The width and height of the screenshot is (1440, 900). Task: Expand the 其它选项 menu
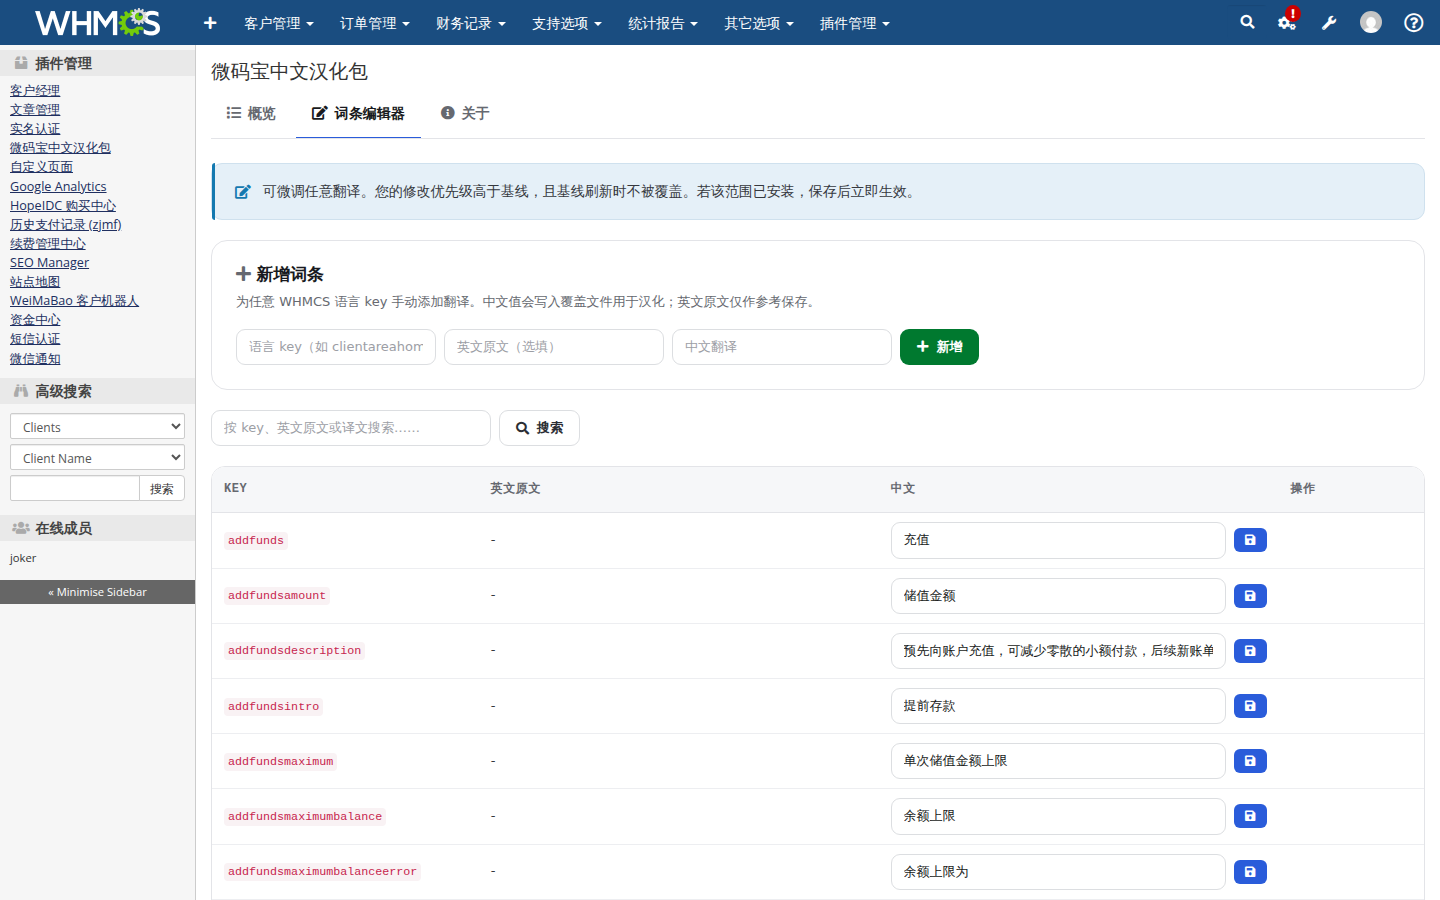(759, 23)
